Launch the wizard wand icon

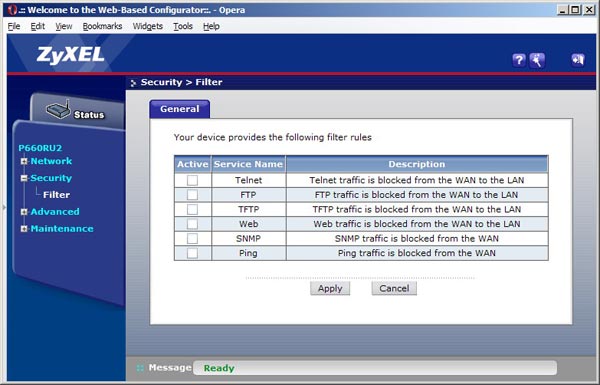click(537, 60)
